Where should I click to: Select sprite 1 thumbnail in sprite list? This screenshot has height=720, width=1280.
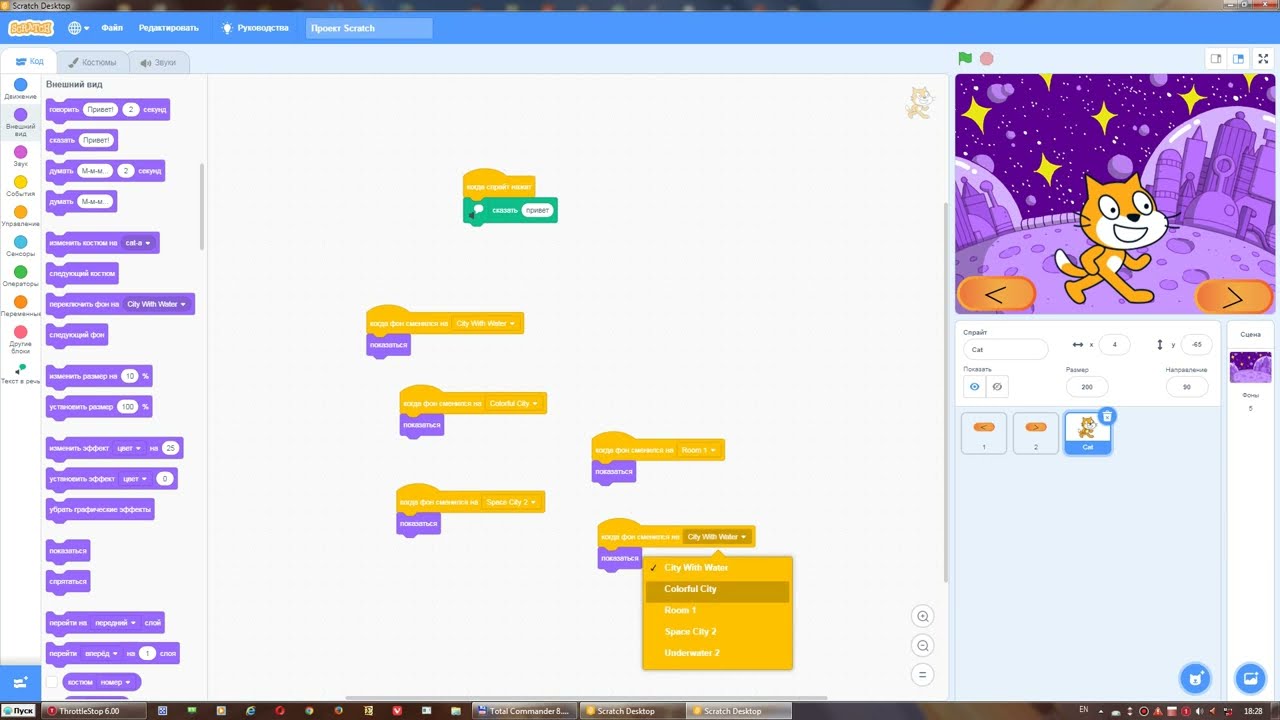(x=984, y=433)
